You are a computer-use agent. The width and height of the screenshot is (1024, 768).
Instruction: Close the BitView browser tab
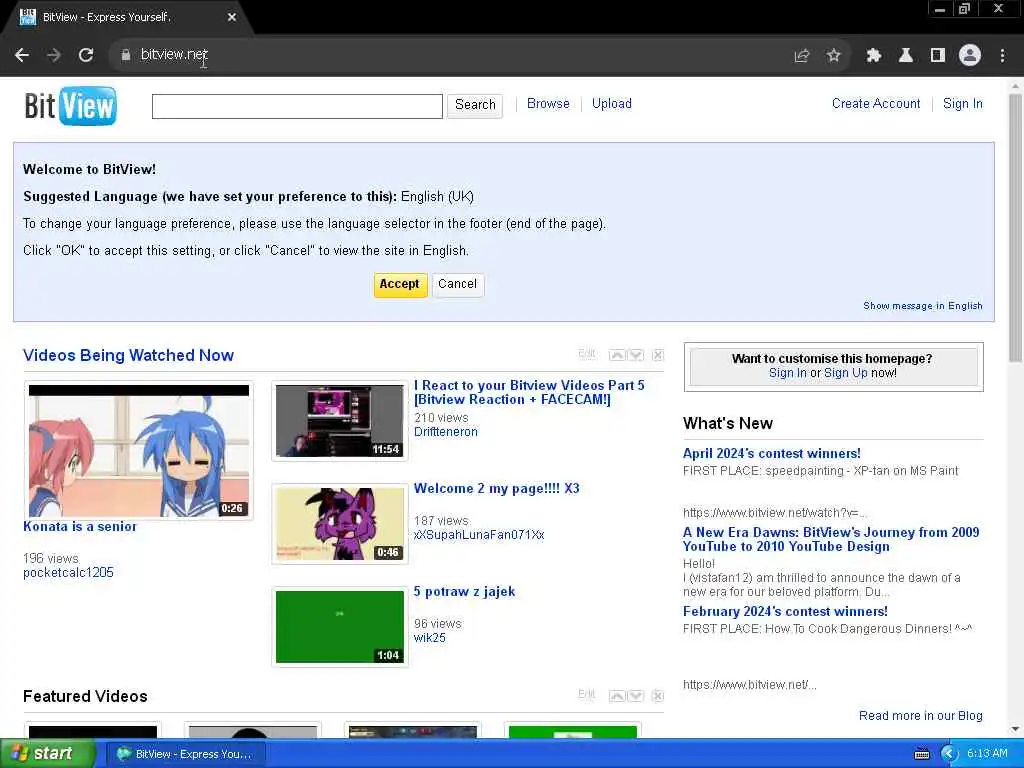[232, 17]
